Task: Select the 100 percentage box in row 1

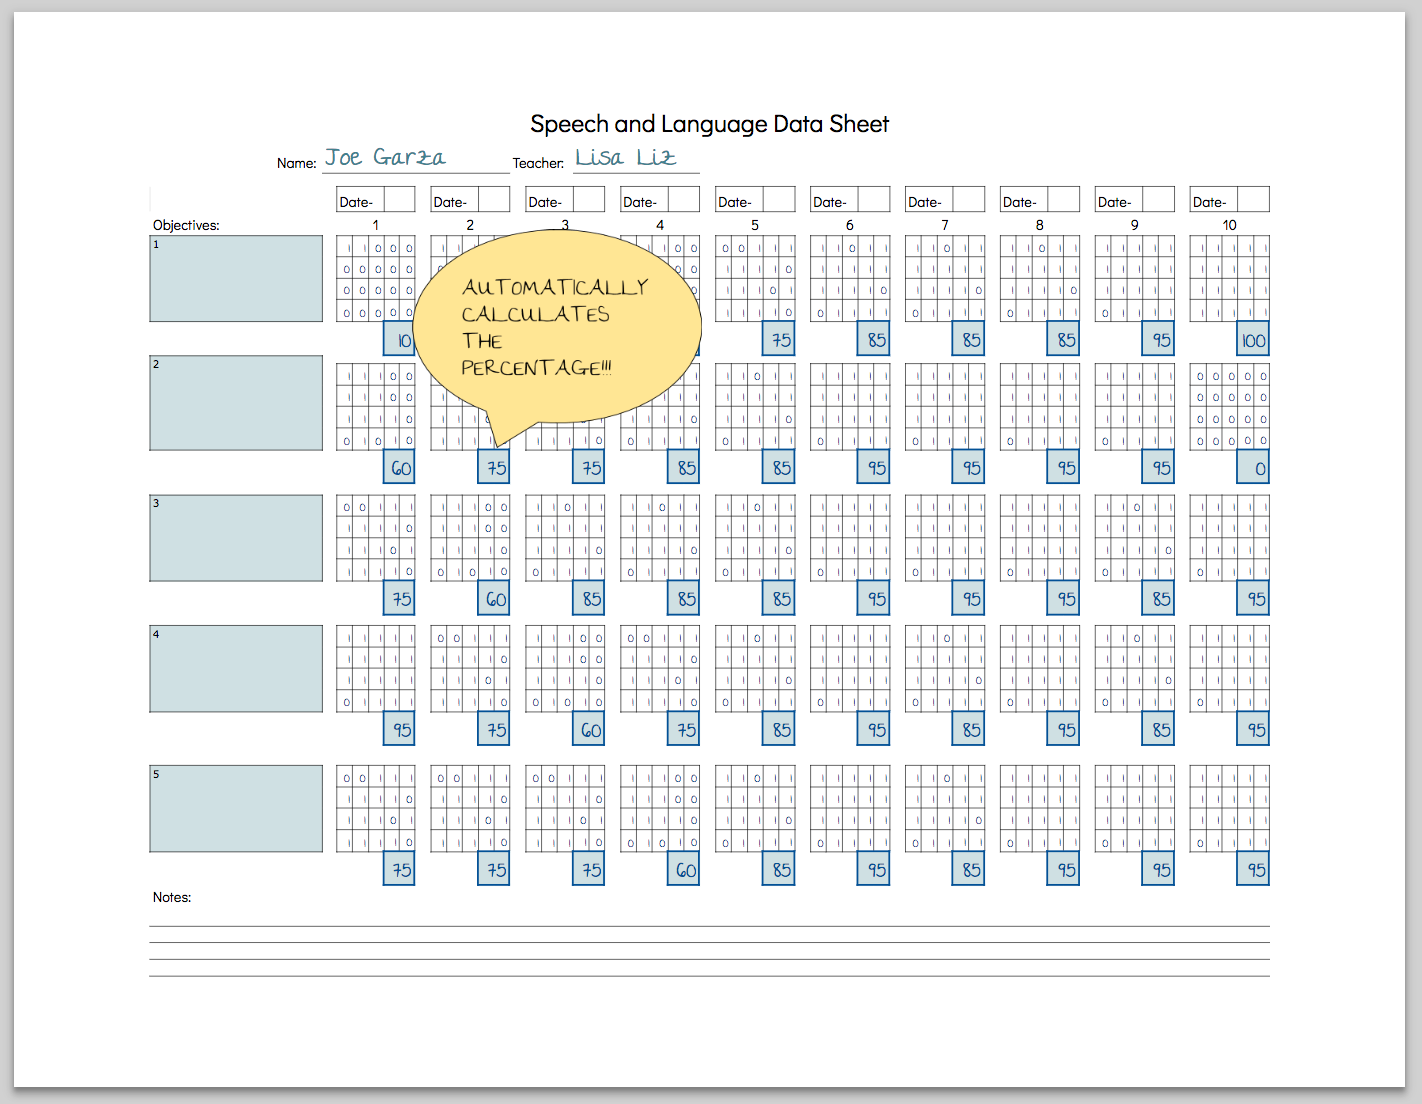Action: point(1252,339)
